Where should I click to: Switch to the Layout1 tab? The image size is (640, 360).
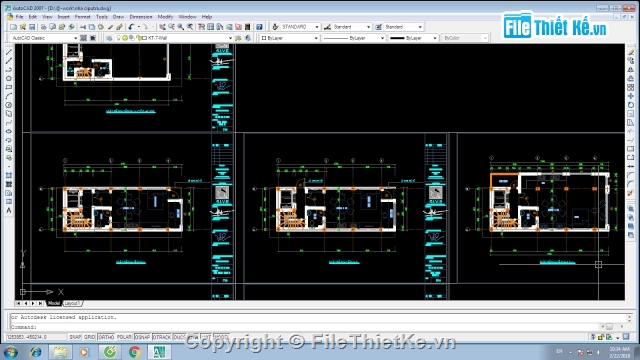point(72,303)
